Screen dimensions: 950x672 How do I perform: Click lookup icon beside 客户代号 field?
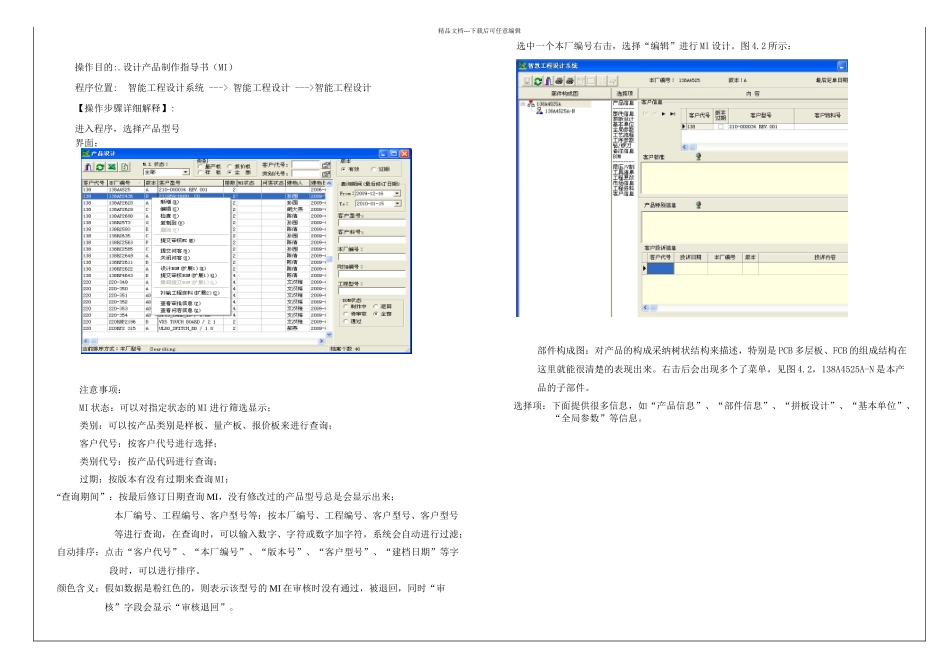point(326,165)
